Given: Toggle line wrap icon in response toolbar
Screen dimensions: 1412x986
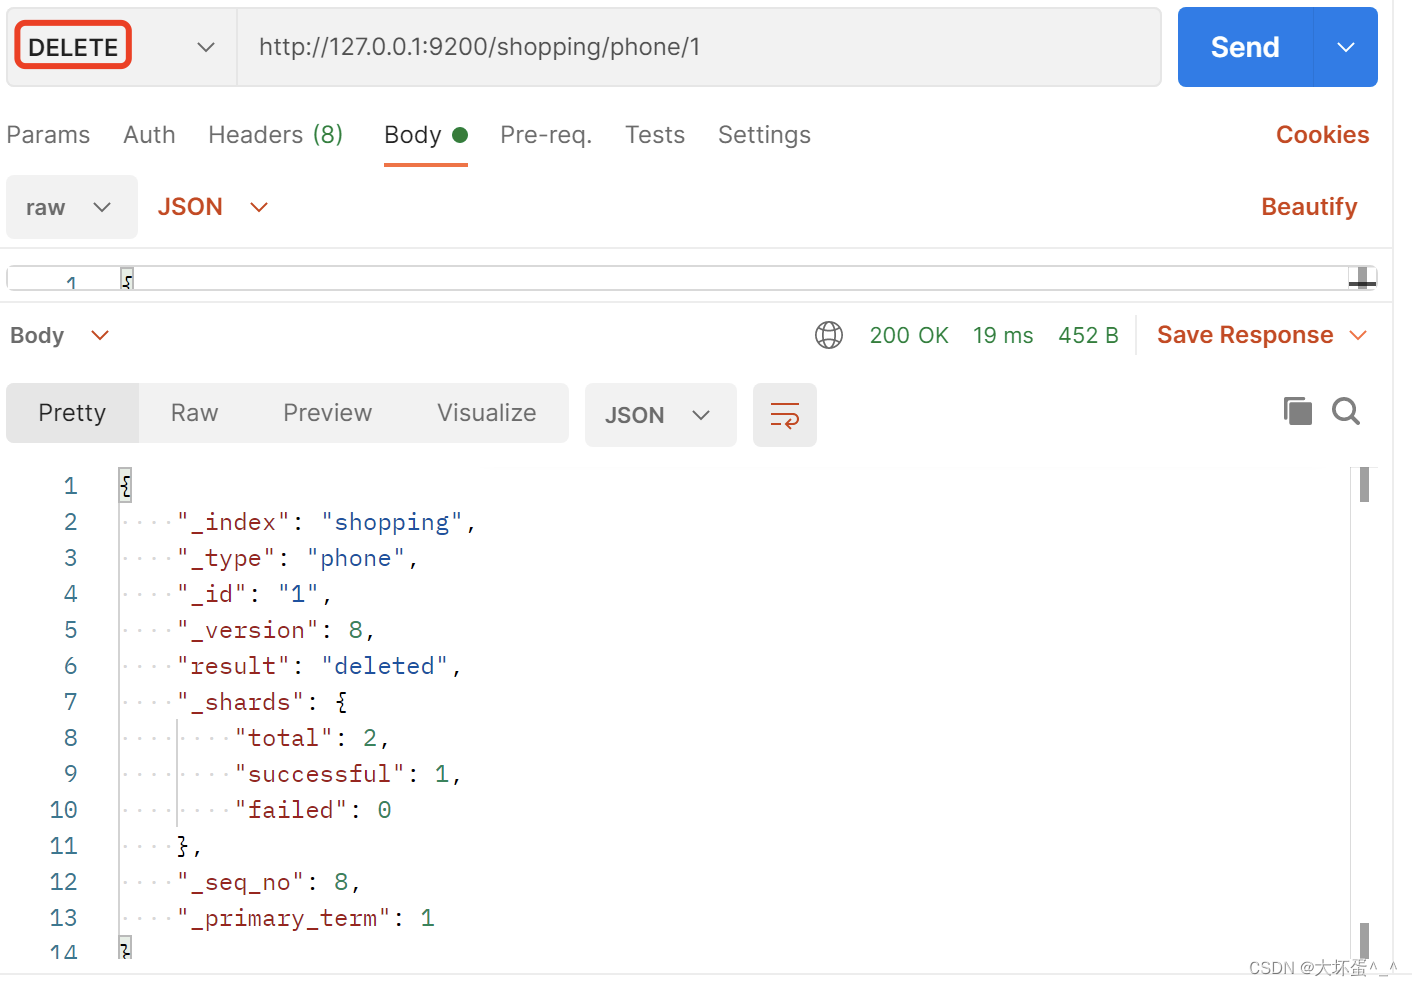Looking at the screenshot, I should point(785,415).
